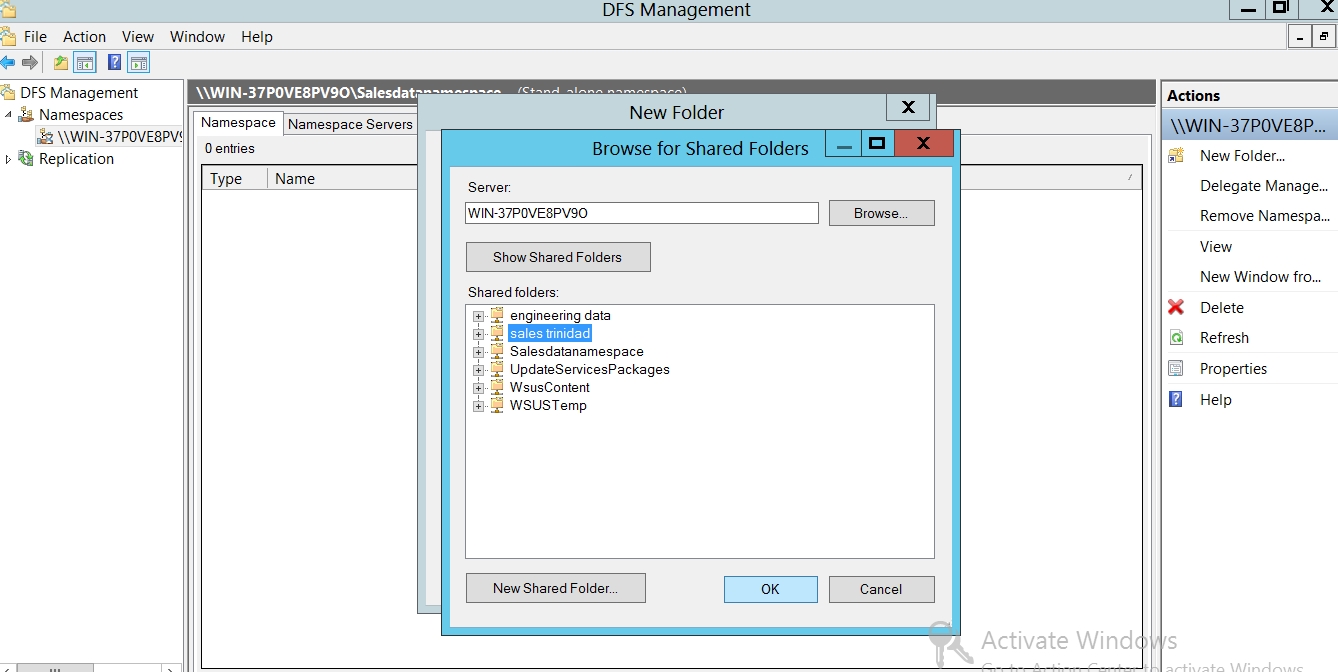The width and height of the screenshot is (1338, 672).
Task: Click the Refresh icon in Actions pane
Action: pos(1176,338)
